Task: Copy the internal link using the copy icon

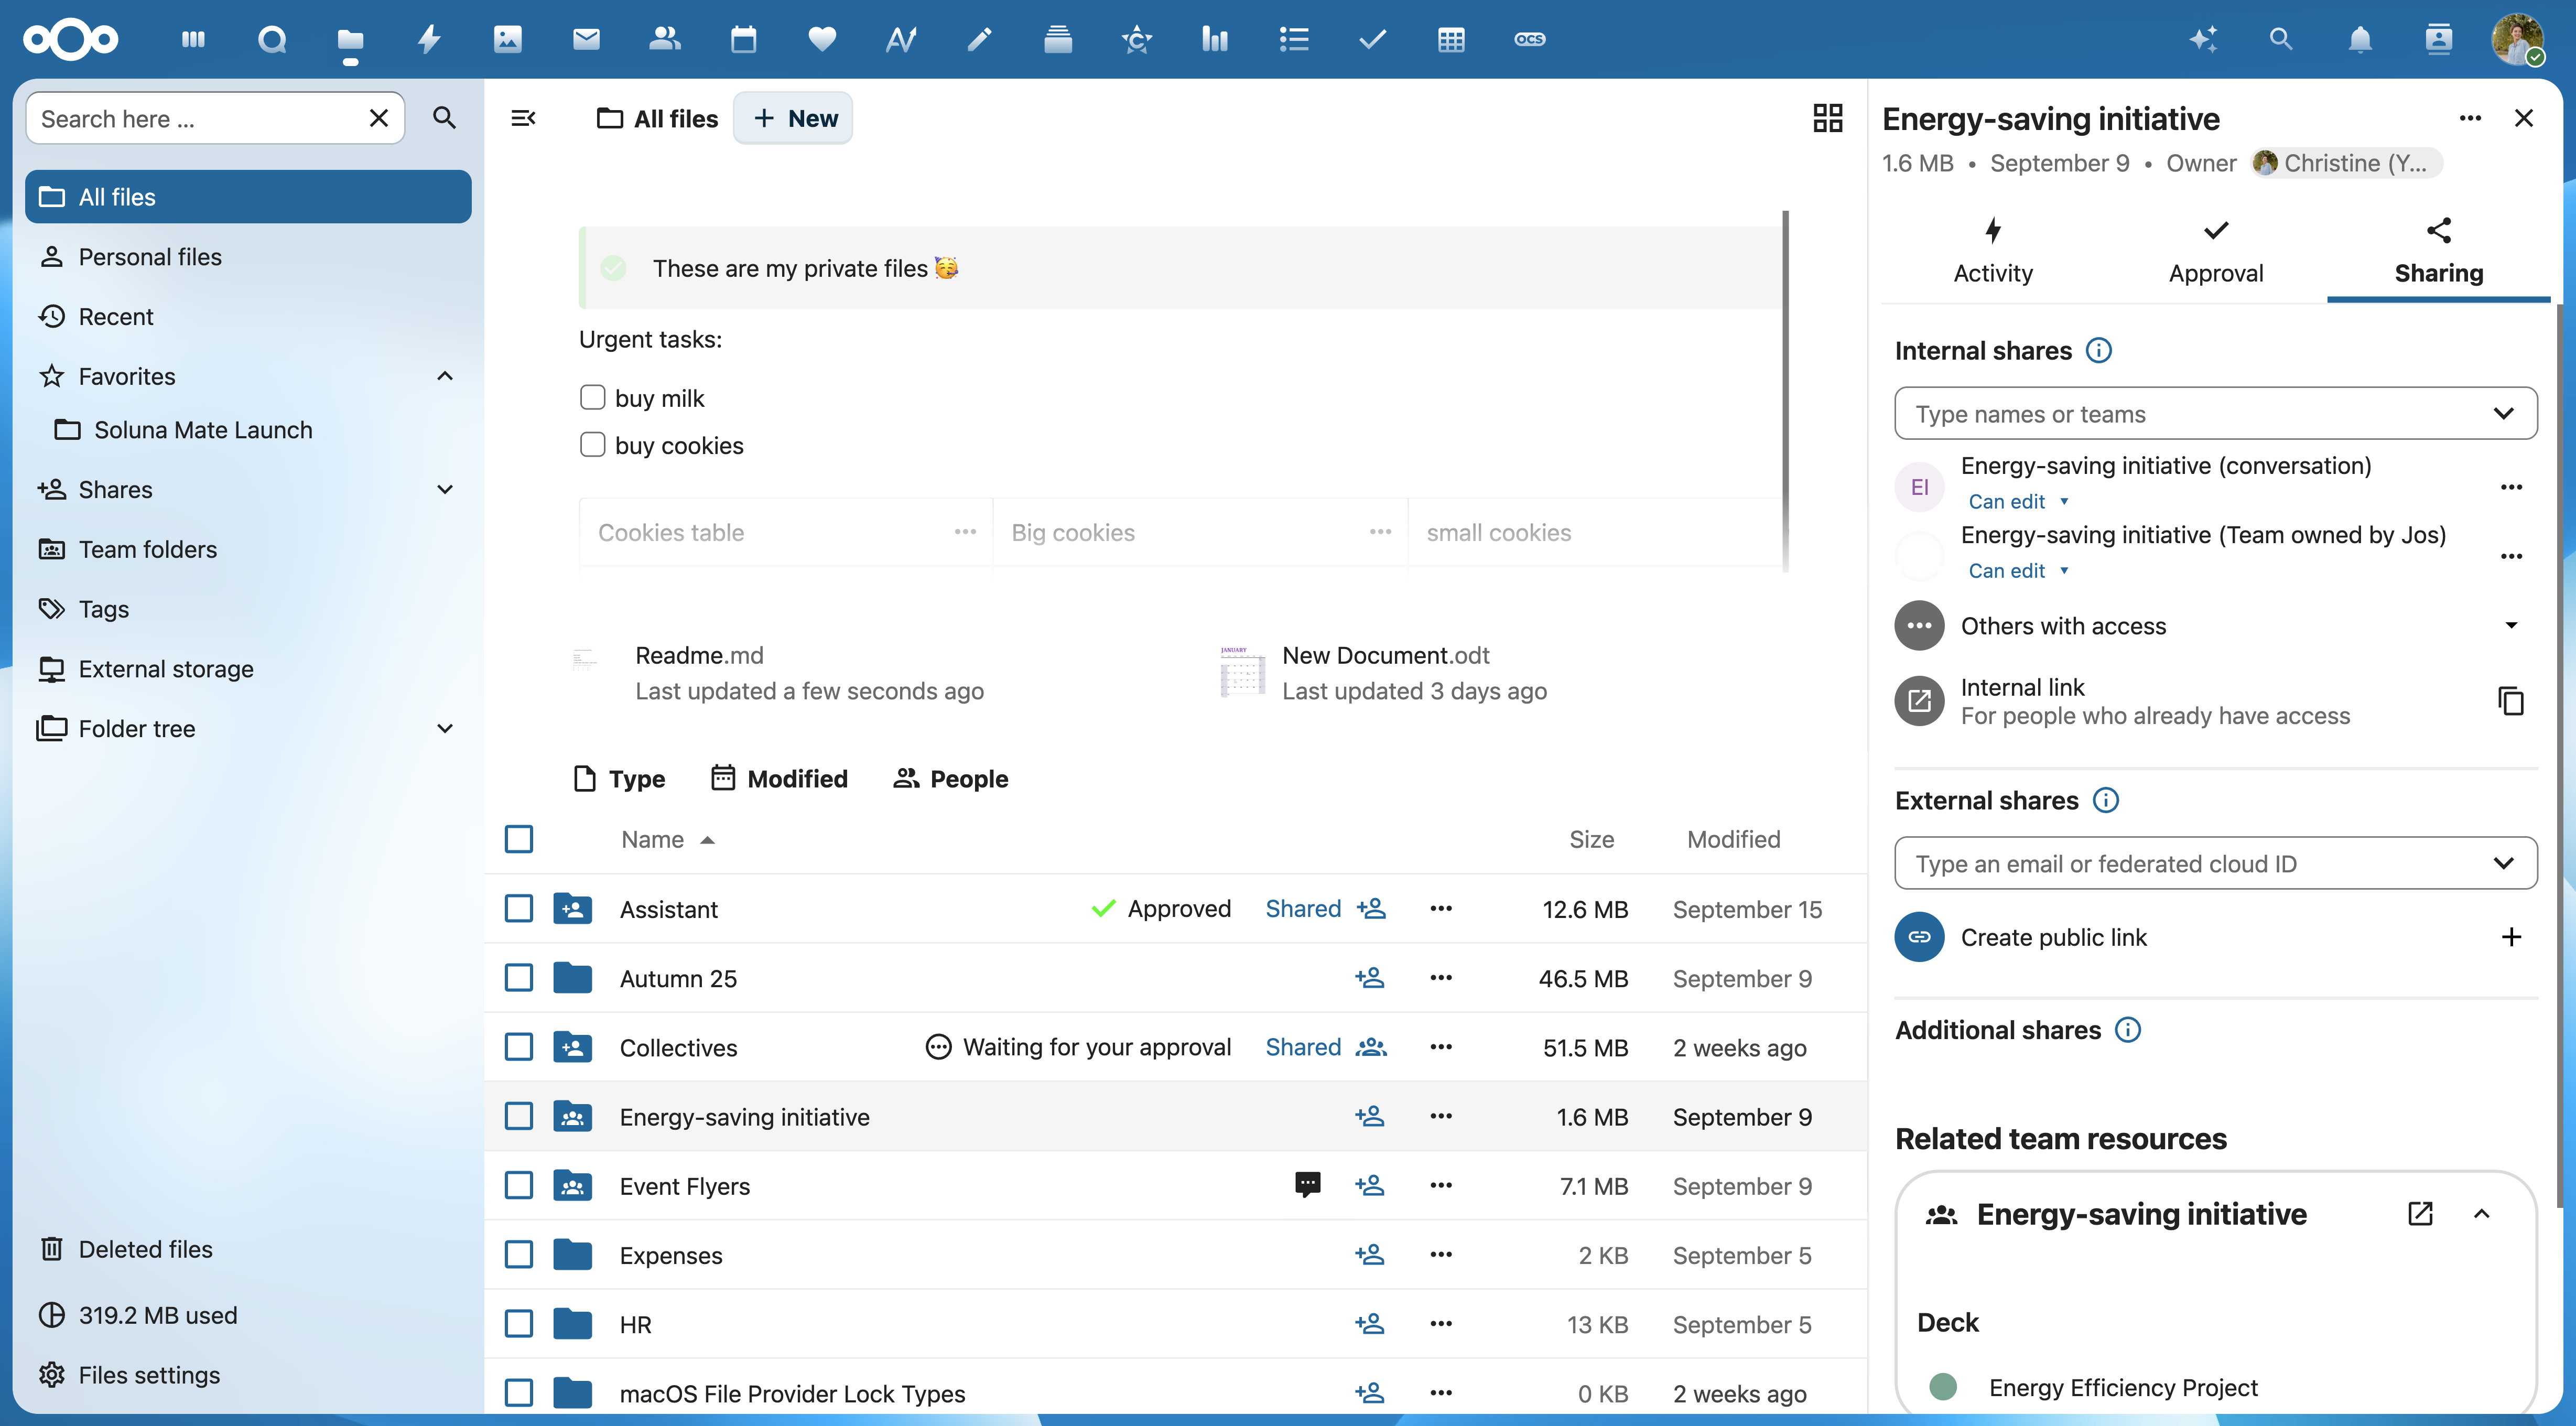Action: point(2510,701)
